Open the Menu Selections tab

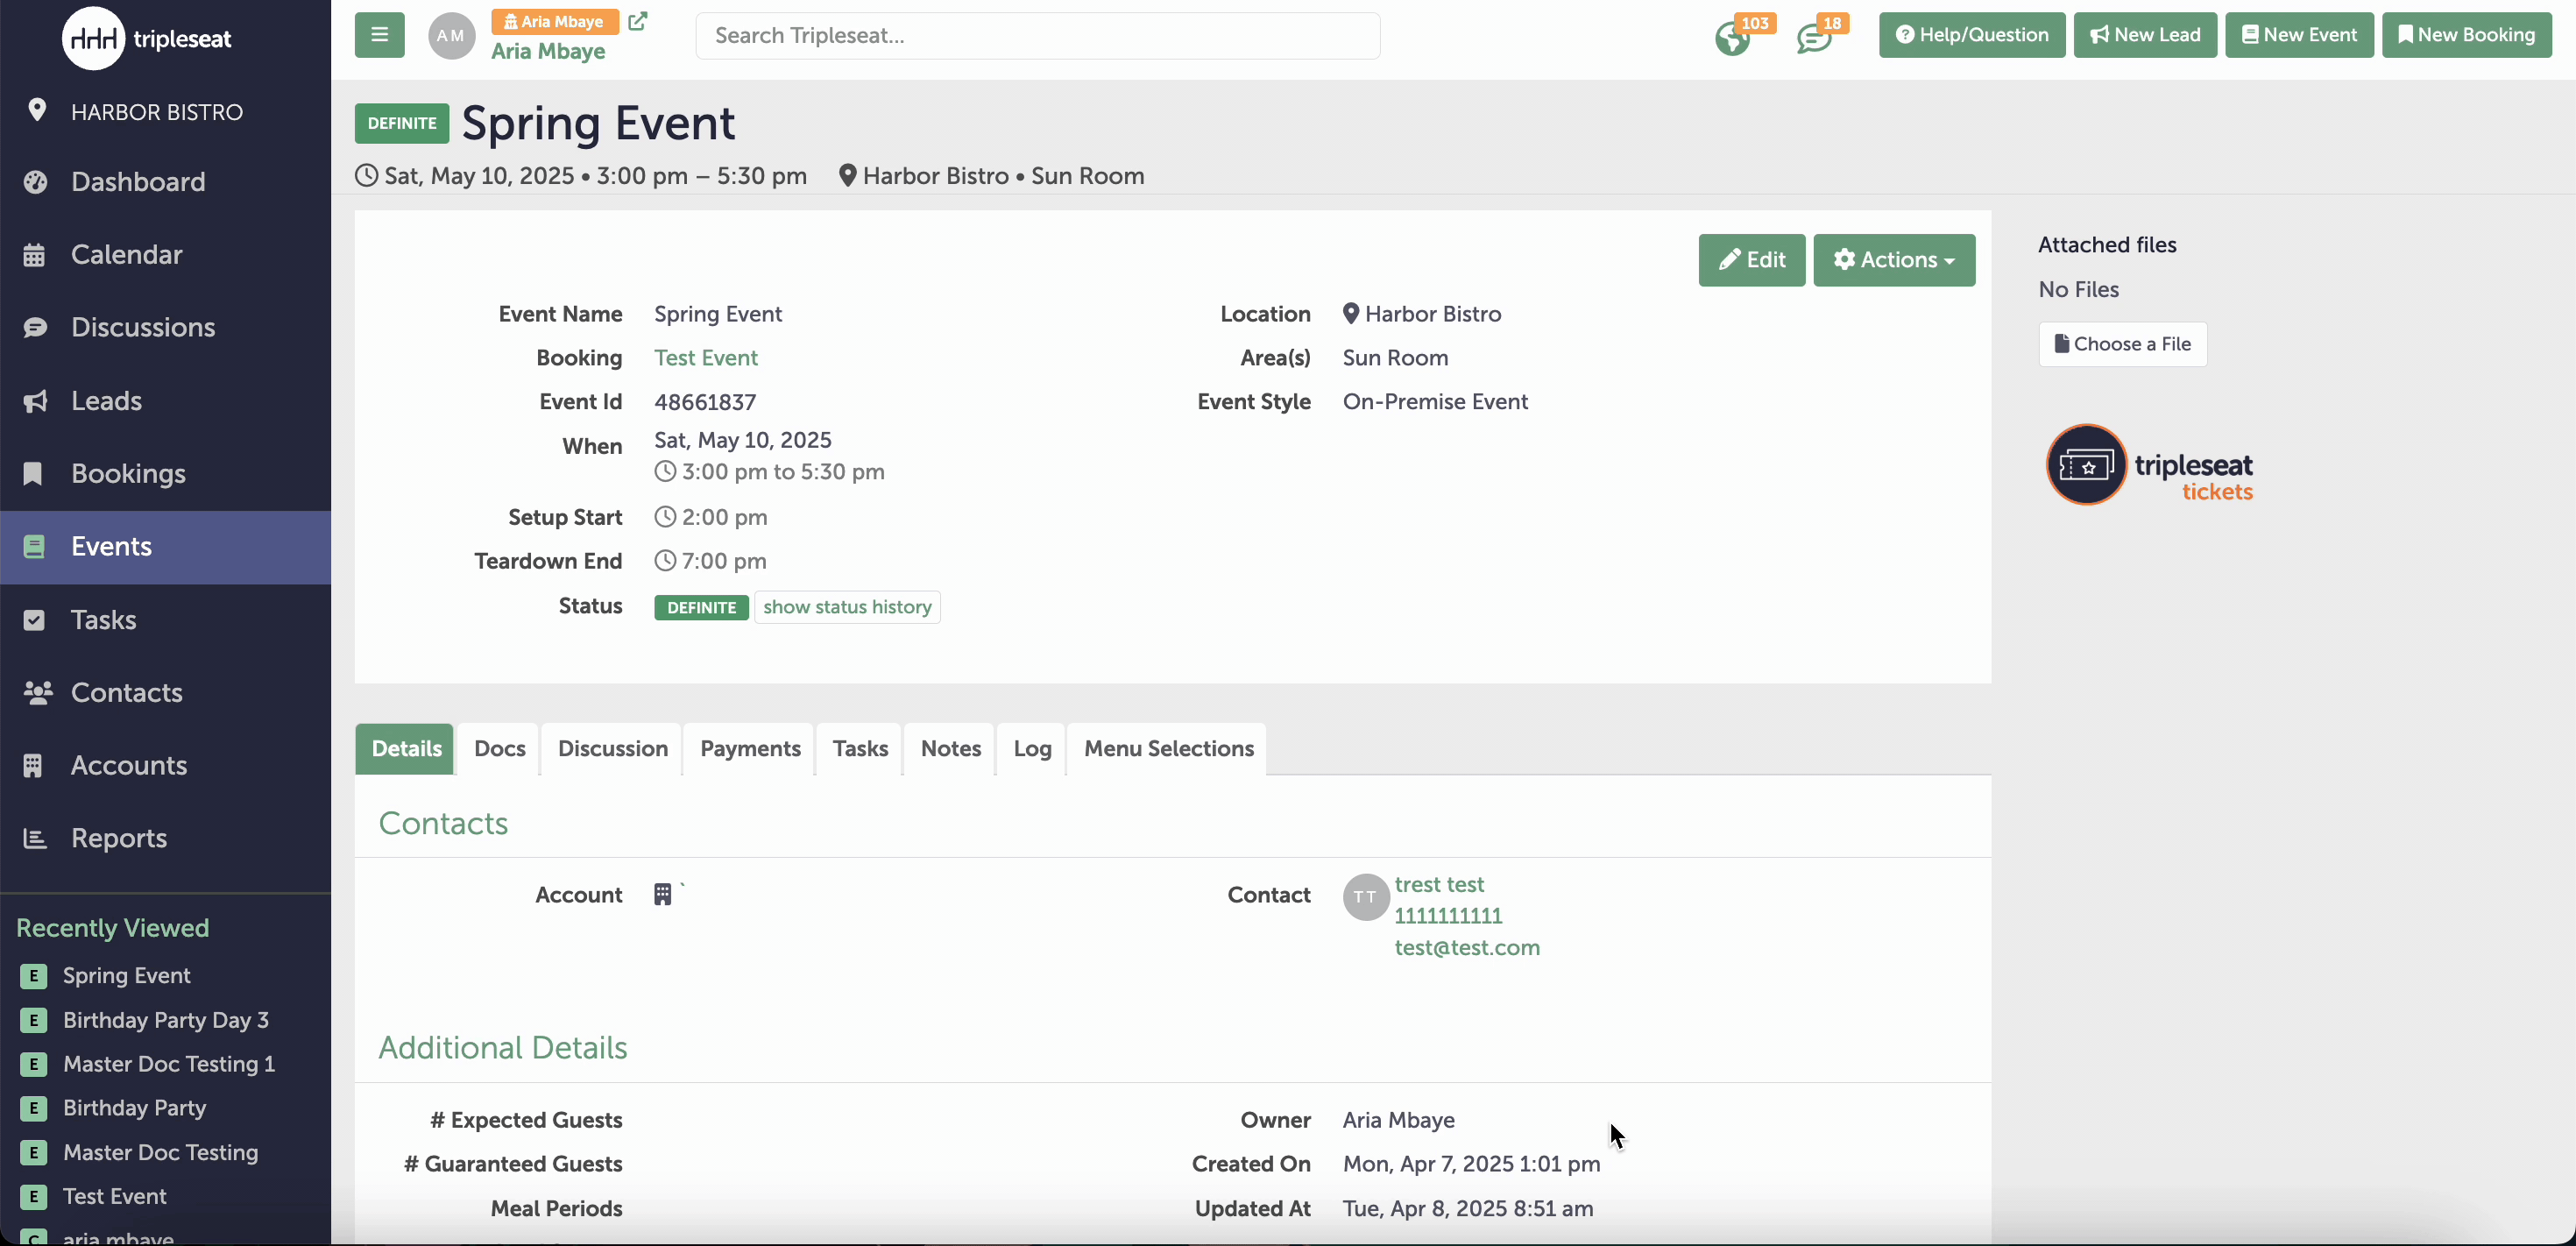tap(1167, 749)
